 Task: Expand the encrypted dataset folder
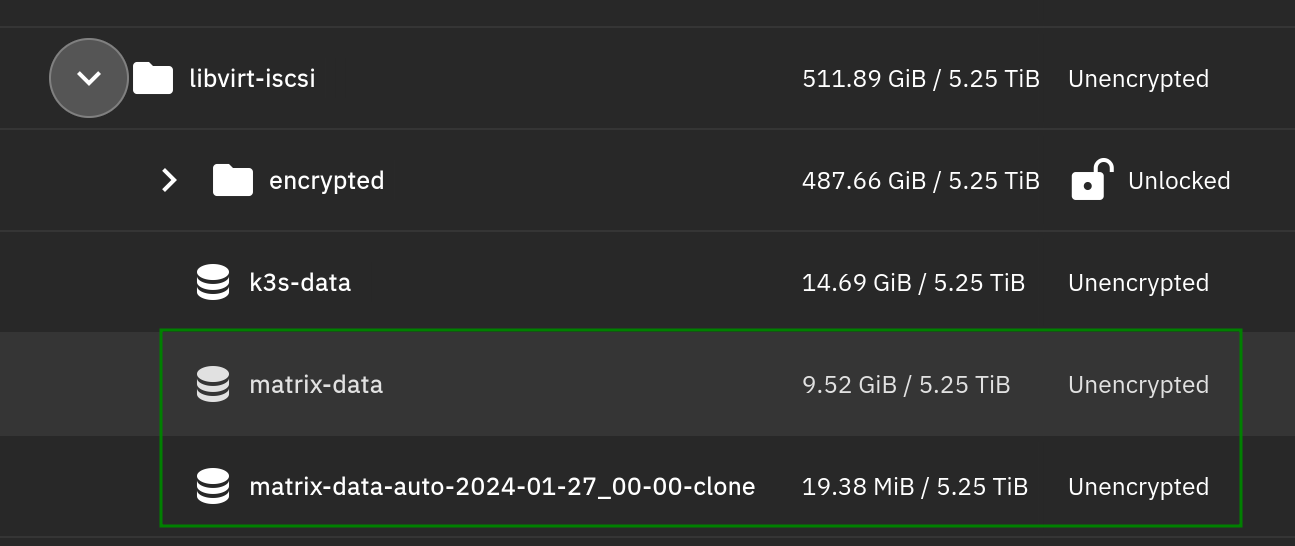click(x=170, y=181)
